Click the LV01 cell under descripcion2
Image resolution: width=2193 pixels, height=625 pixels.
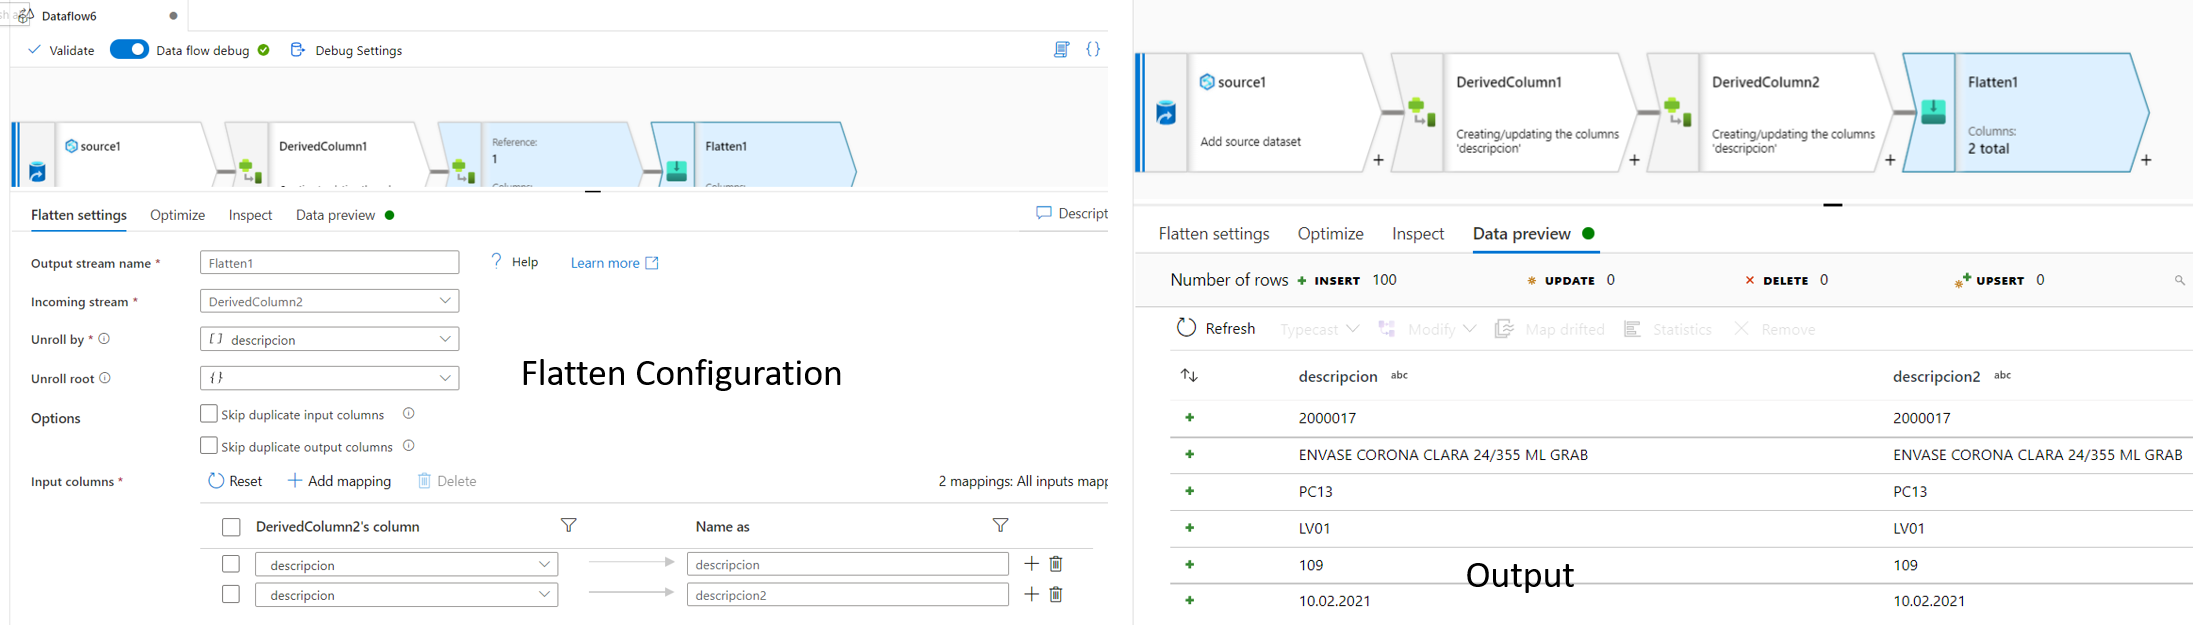coord(1911,528)
